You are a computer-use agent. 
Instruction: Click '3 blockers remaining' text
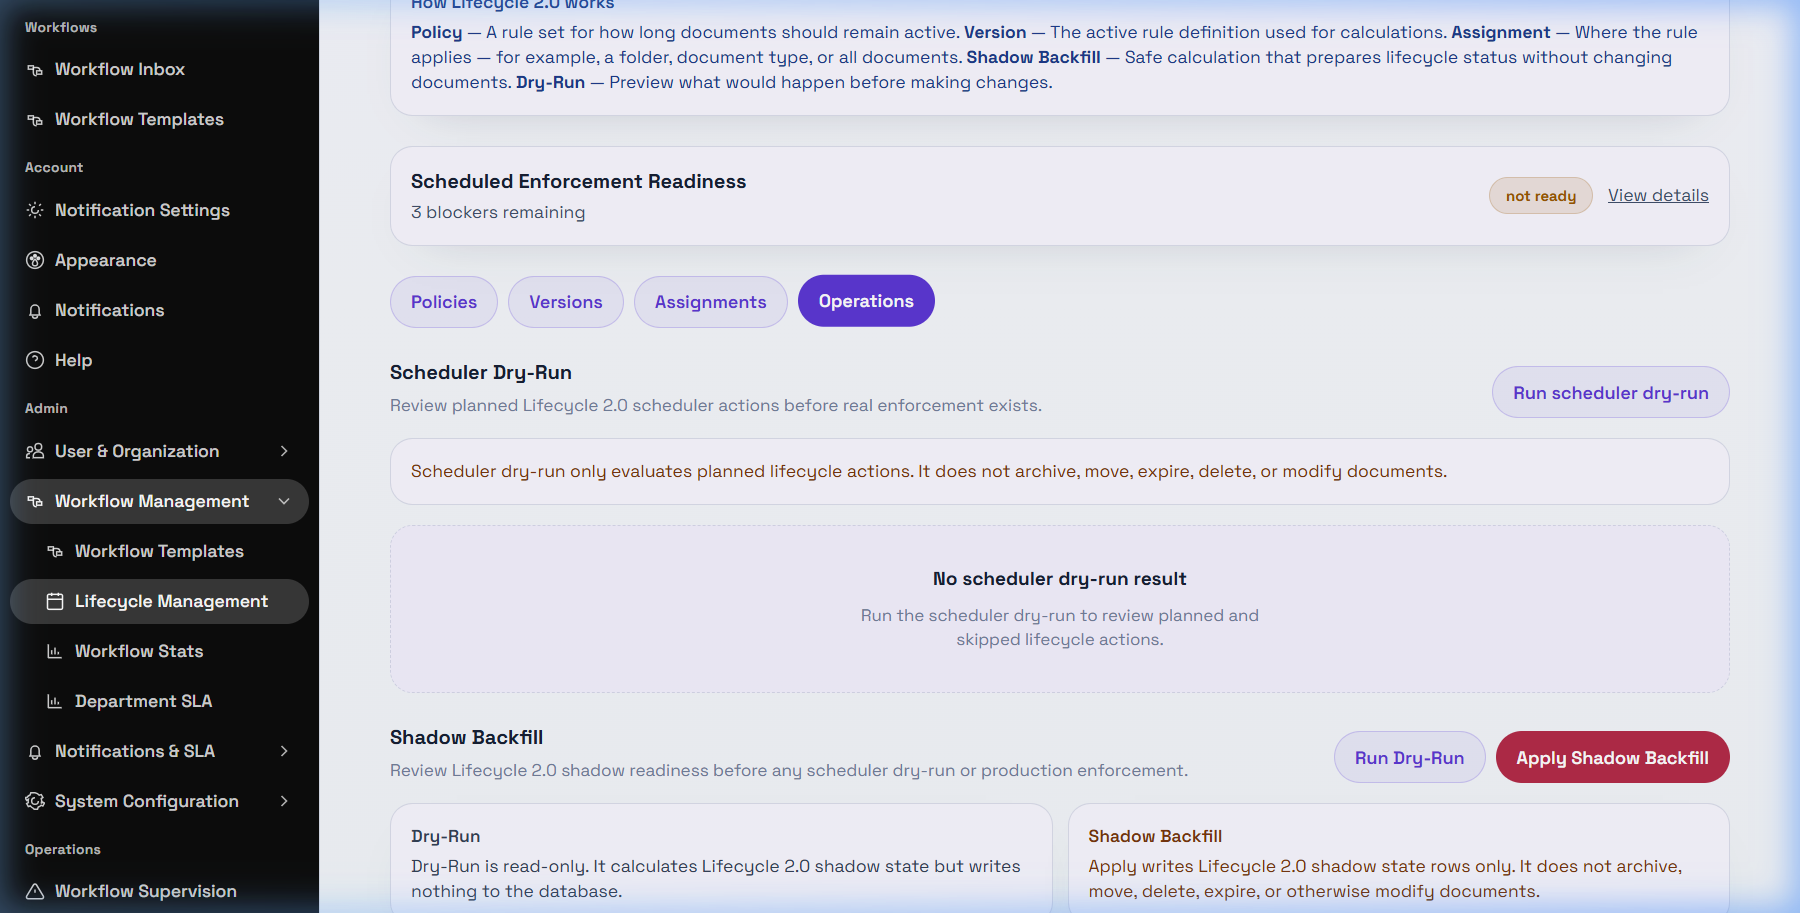coord(498,212)
